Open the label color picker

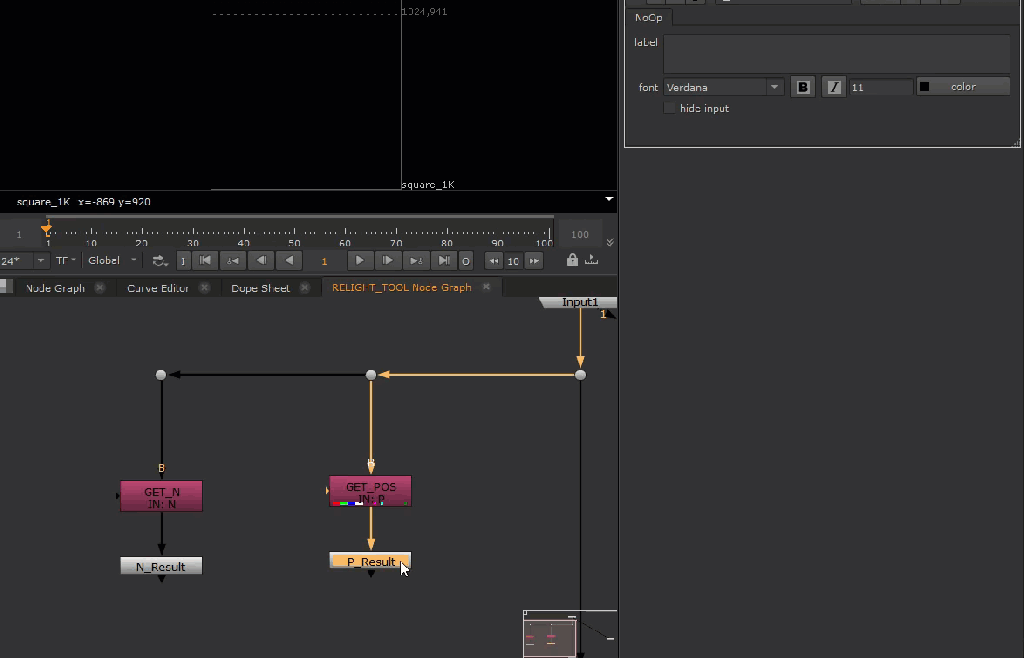point(962,87)
